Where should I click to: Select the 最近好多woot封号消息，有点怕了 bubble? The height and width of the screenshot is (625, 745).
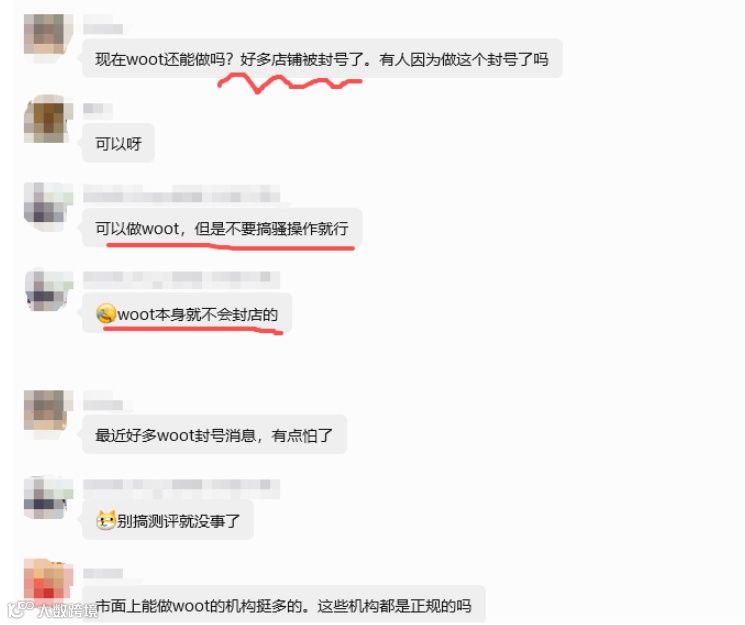(x=214, y=434)
